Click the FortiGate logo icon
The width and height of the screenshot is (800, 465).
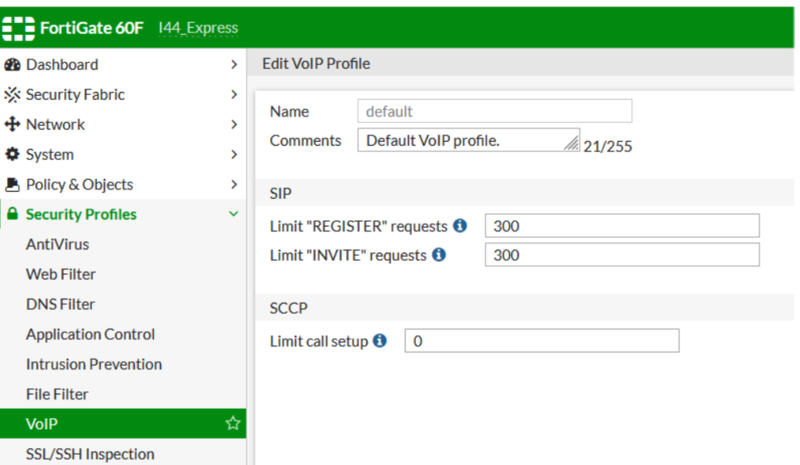point(18,27)
